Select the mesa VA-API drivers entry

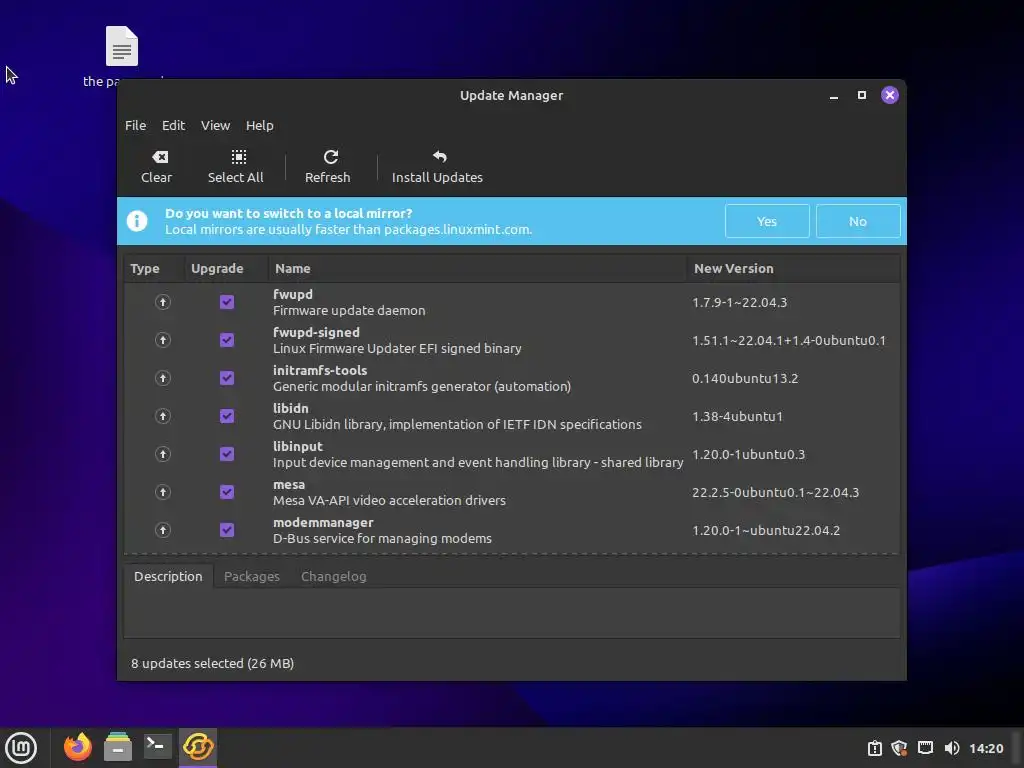tap(511, 492)
